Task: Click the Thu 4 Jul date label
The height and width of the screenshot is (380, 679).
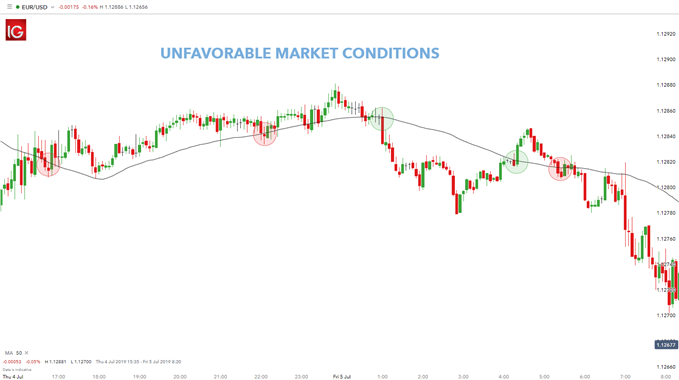Action: coord(13,377)
